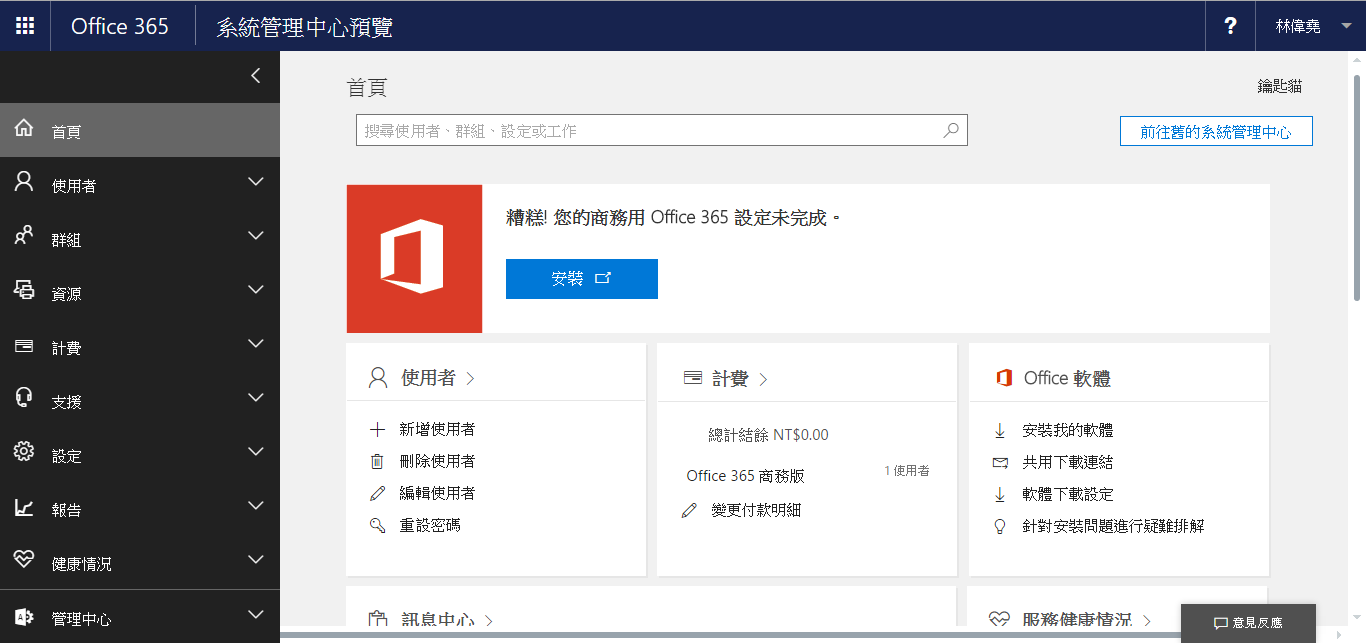Click the blue 安裝 button

point(582,279)
